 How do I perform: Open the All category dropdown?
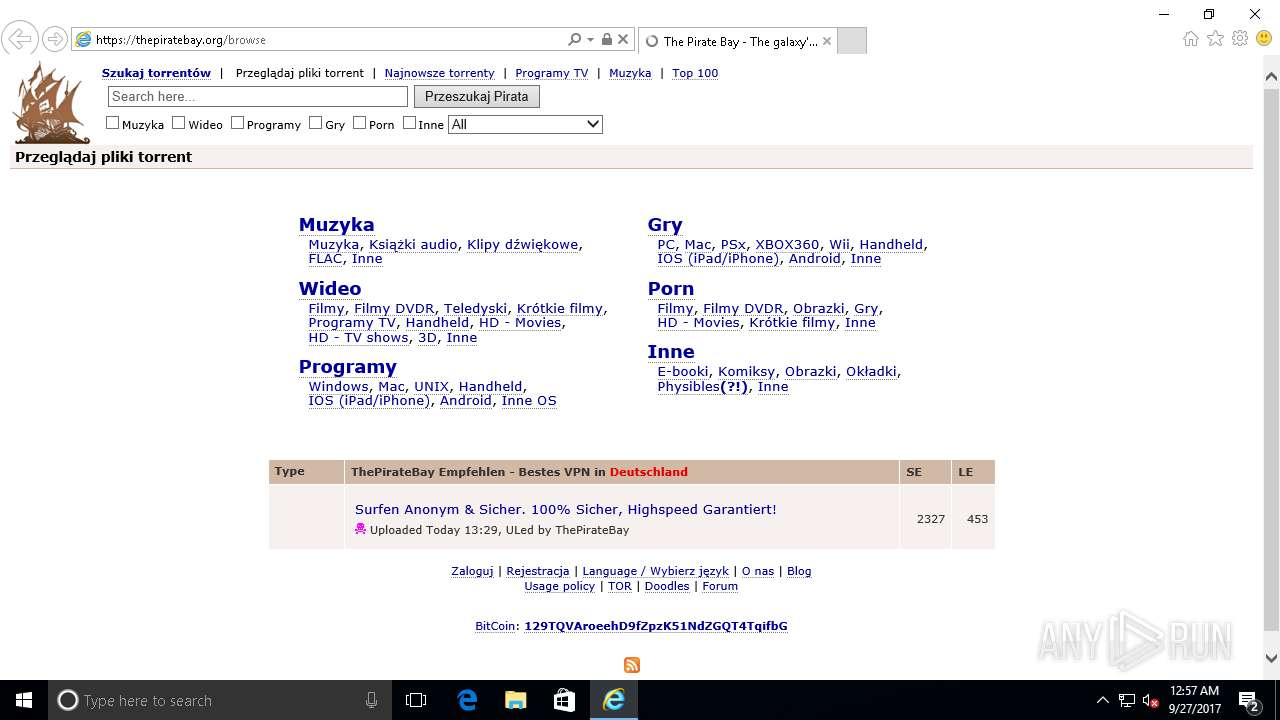click(x=525, y=124)
